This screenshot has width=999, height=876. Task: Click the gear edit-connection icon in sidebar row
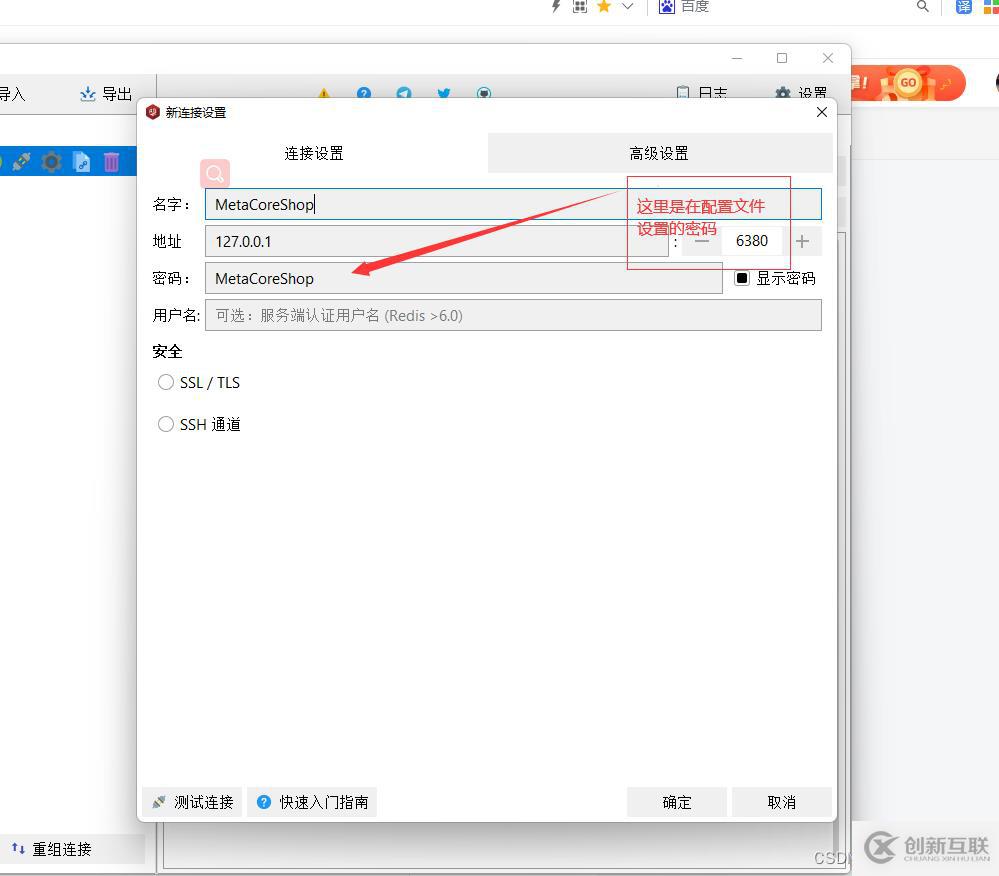52,162
